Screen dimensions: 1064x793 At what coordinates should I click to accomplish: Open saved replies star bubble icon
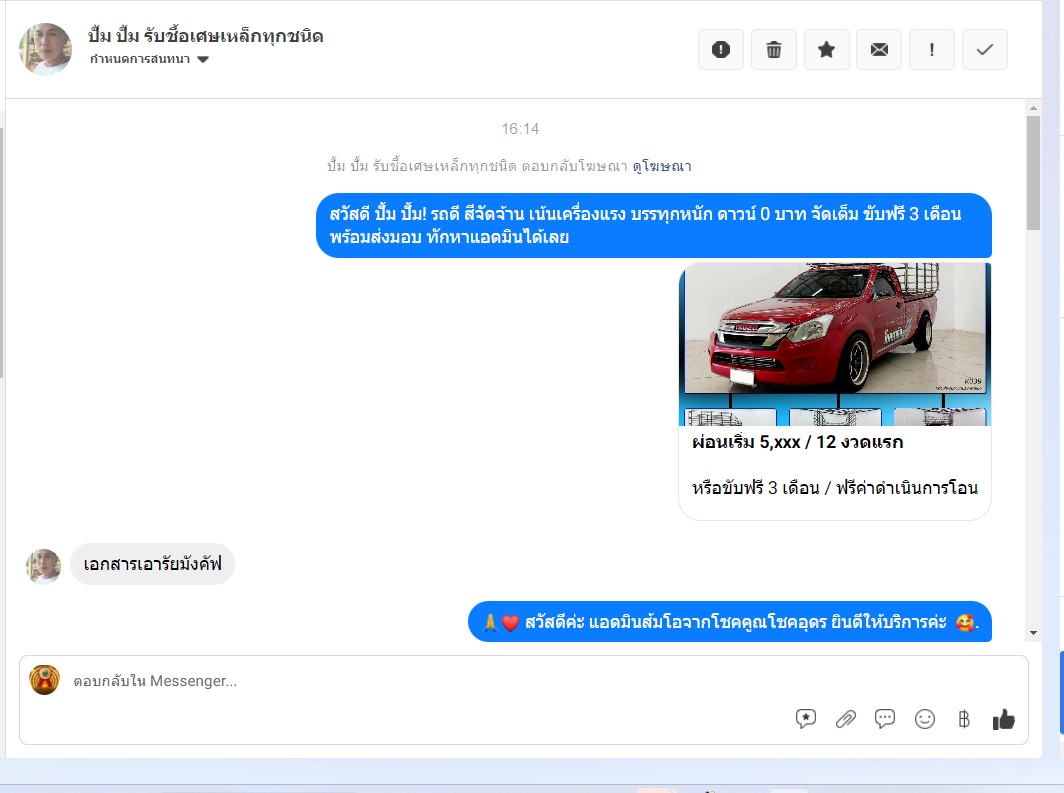point(806,719)
